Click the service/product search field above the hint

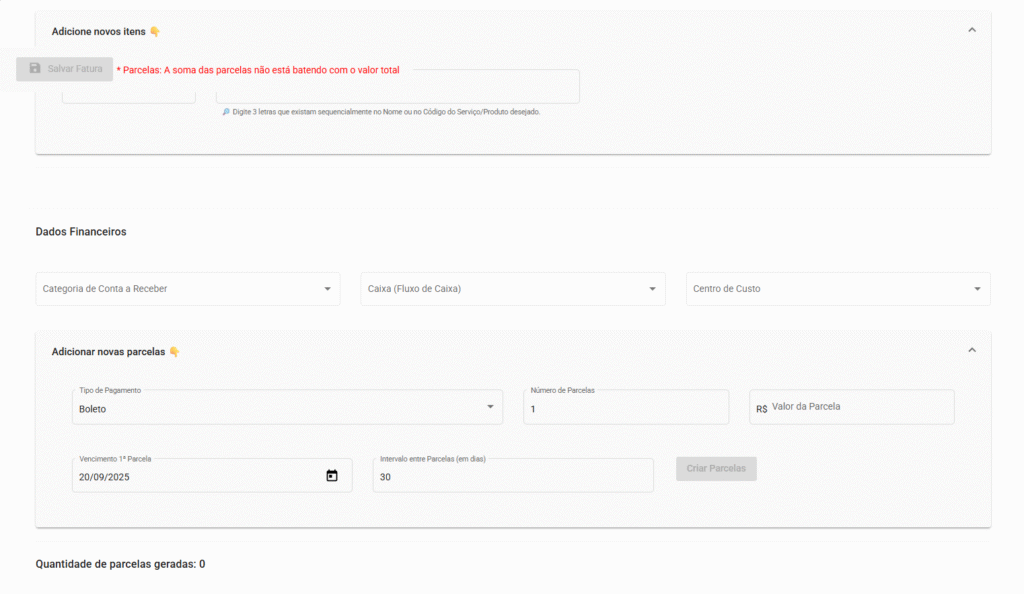(397, 90)
